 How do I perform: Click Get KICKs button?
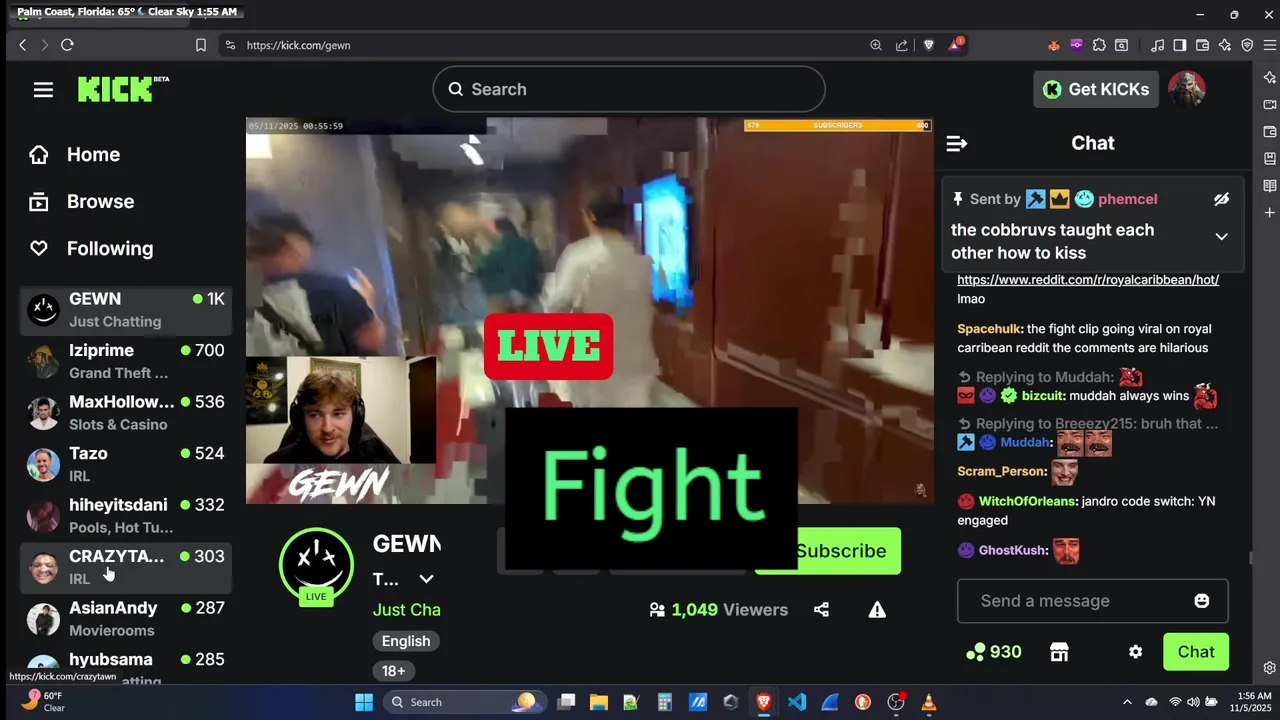pyautogui.click(x=1096, y=89)
